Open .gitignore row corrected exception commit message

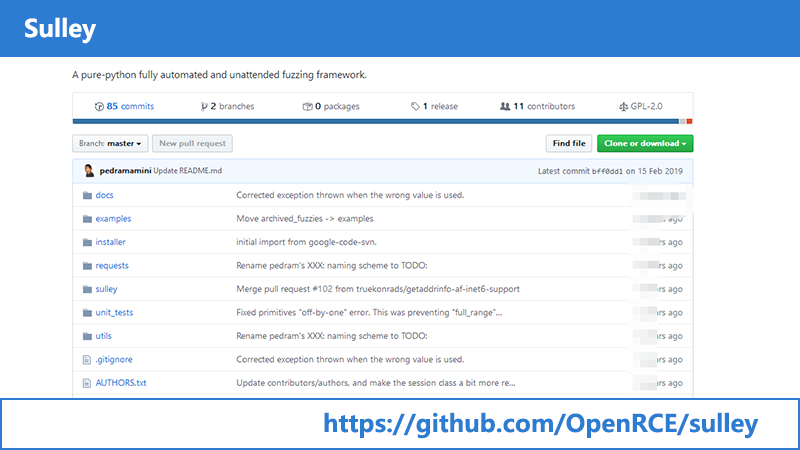click(350, 359)
